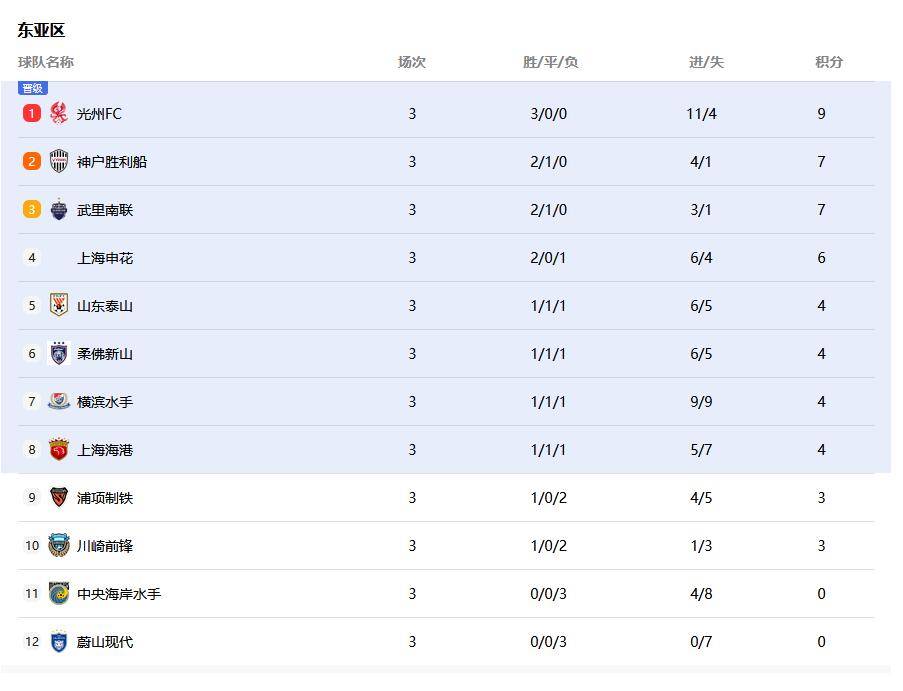Open the 上海申花 team name link

click(x=105, y=258)
